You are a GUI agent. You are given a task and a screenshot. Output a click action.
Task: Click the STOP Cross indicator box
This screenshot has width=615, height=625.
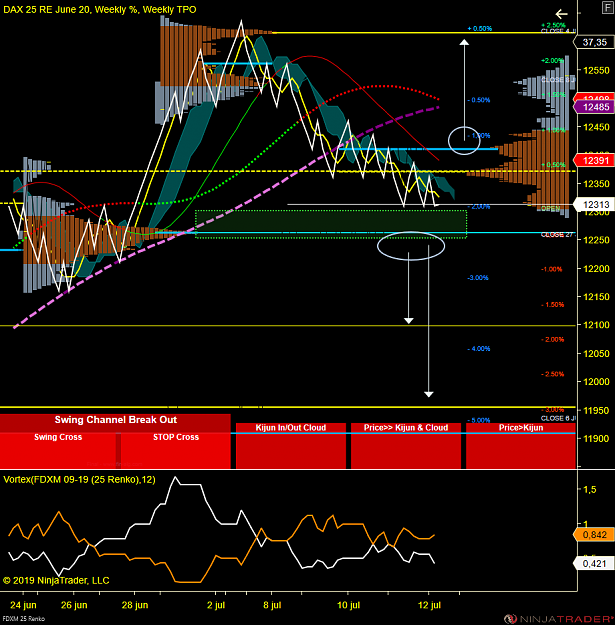pos(176,450)
